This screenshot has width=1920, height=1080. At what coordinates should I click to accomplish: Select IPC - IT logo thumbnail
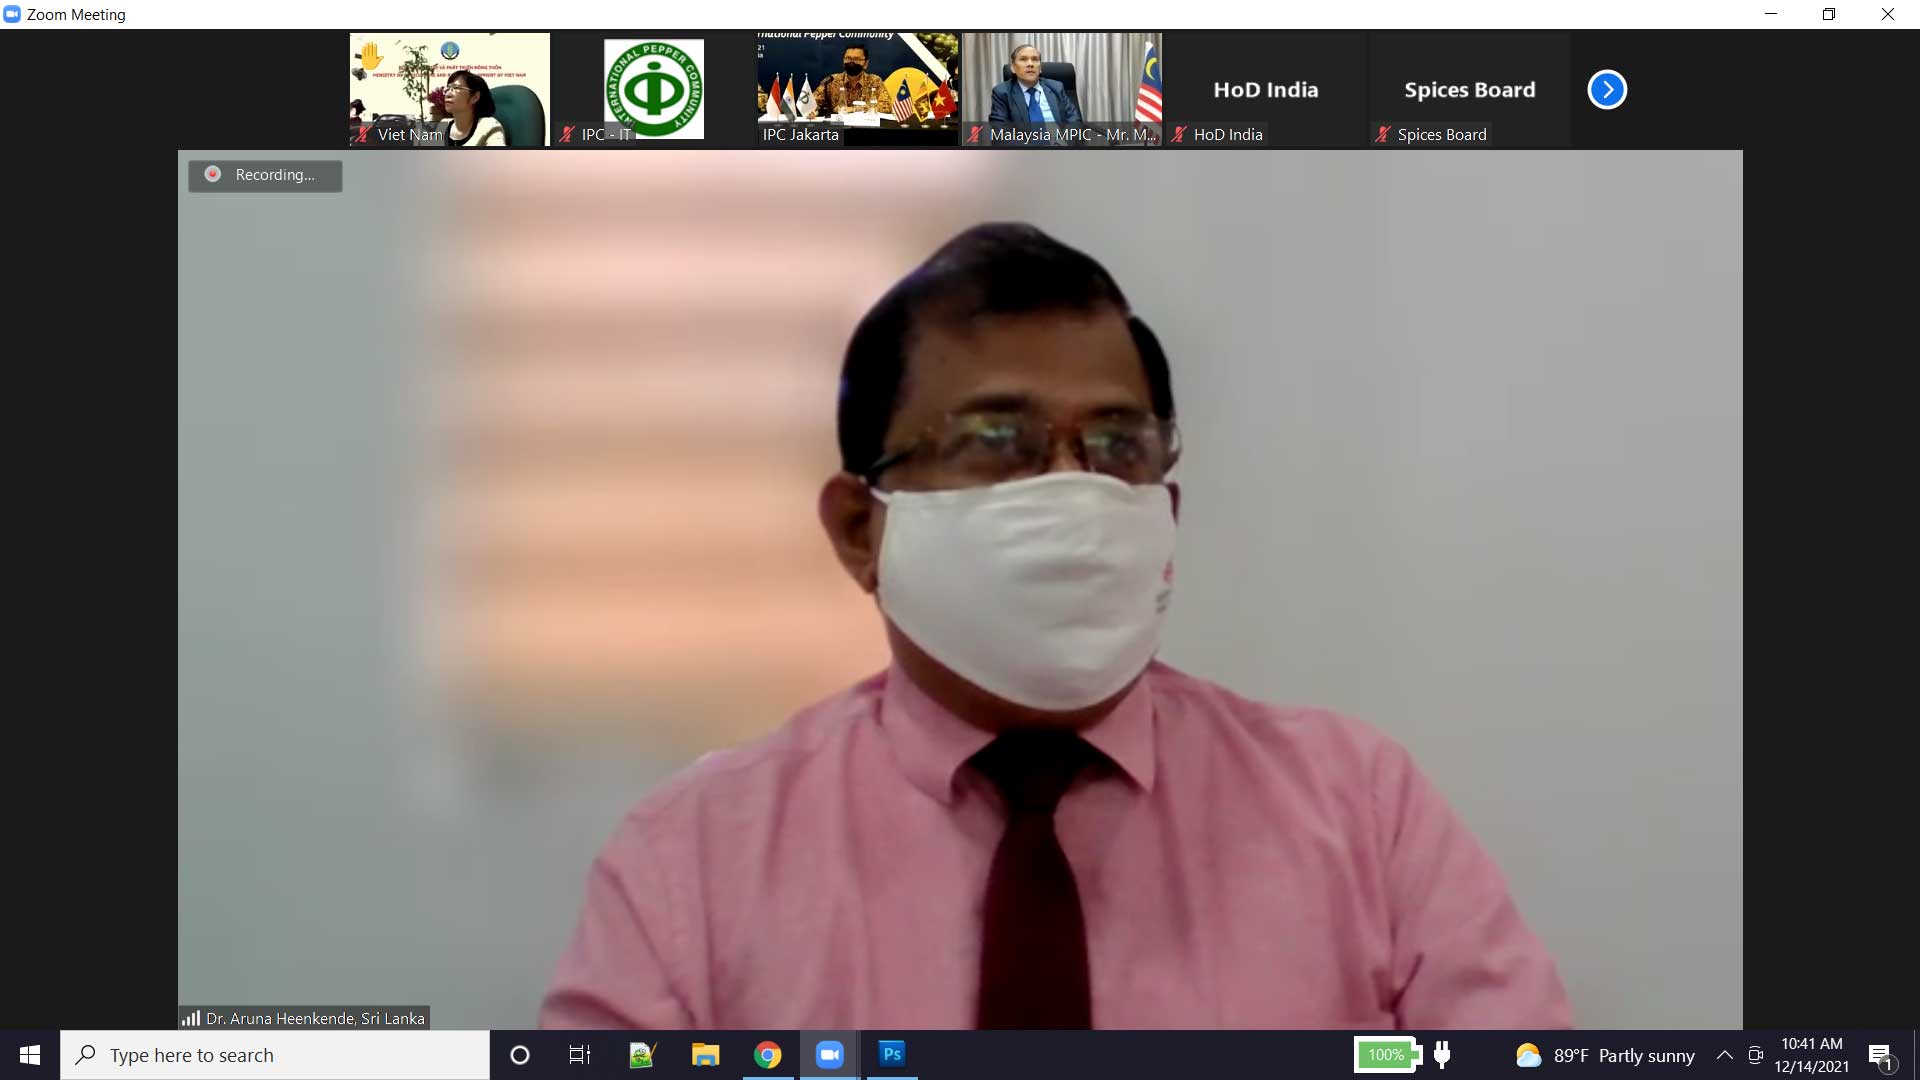pyautogui.click(x=653, y=88)
